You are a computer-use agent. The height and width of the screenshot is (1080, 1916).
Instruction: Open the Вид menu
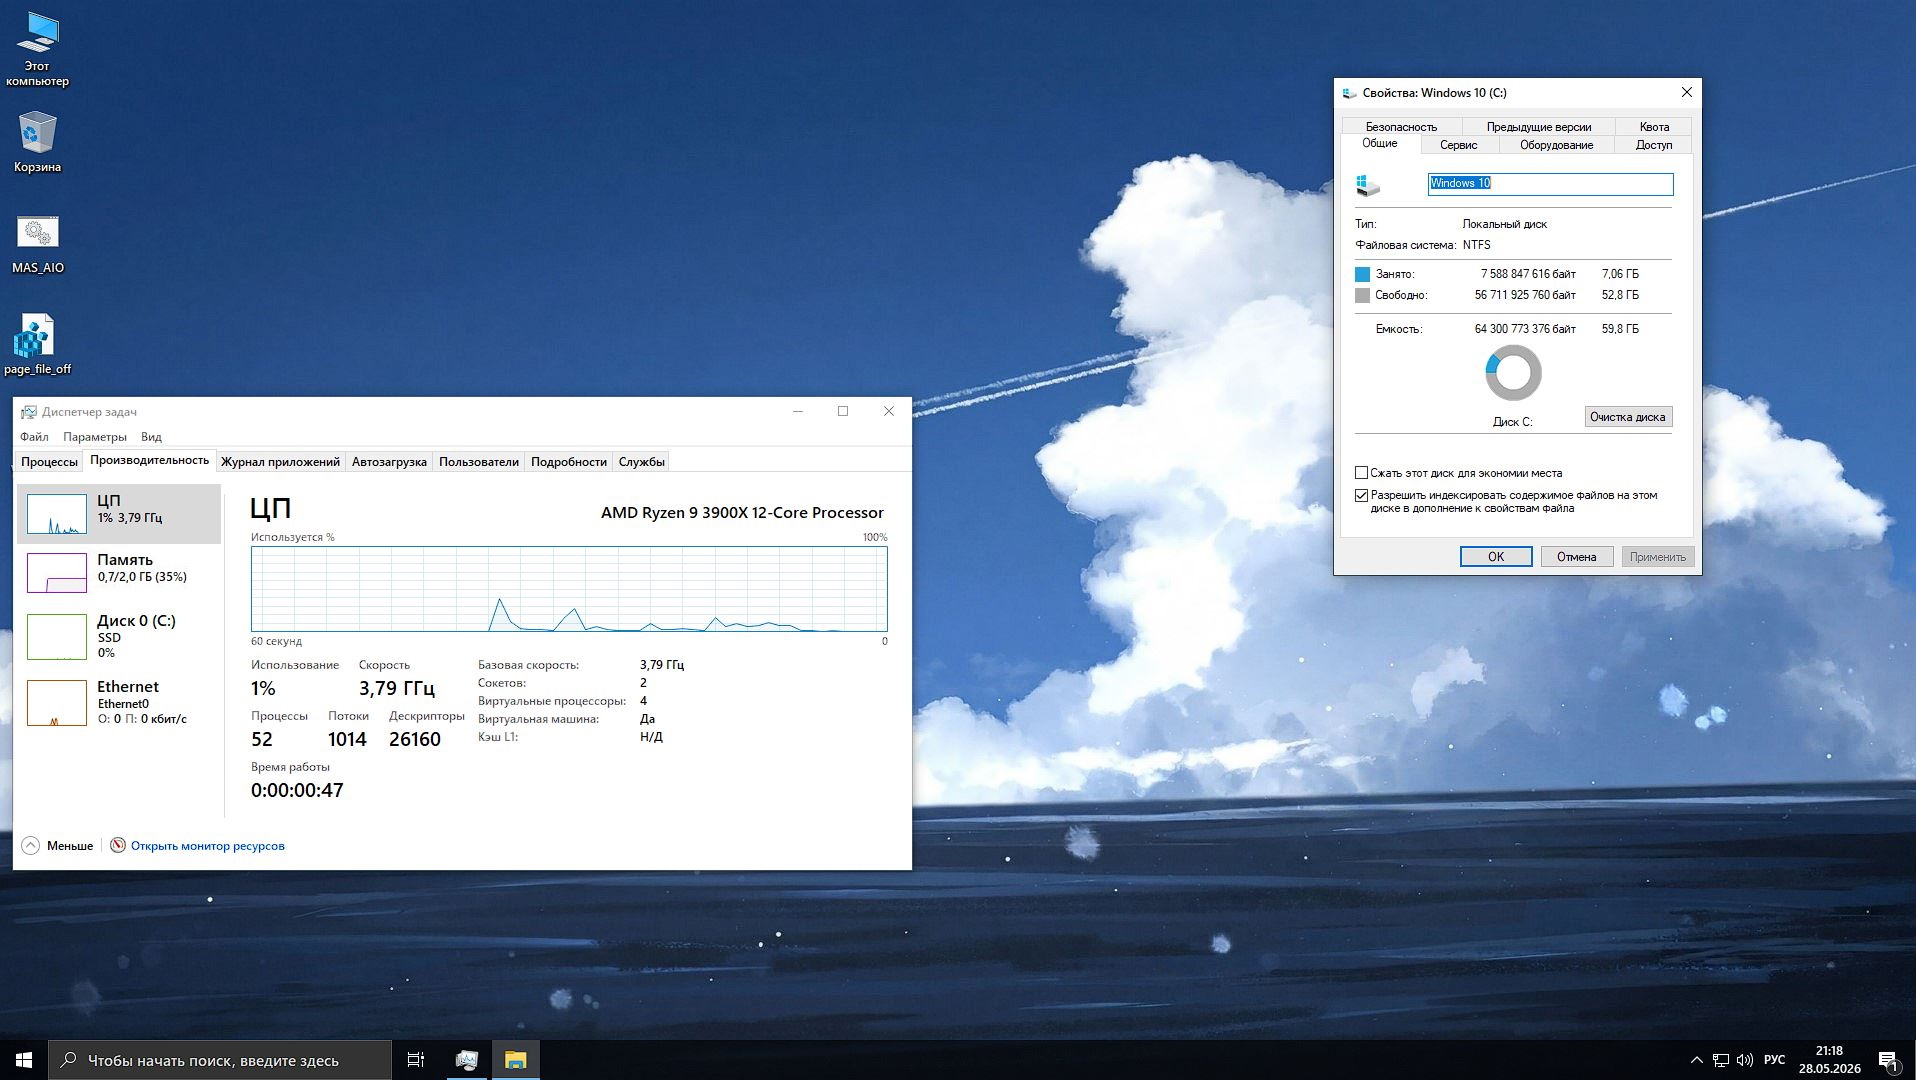[151, 437]
